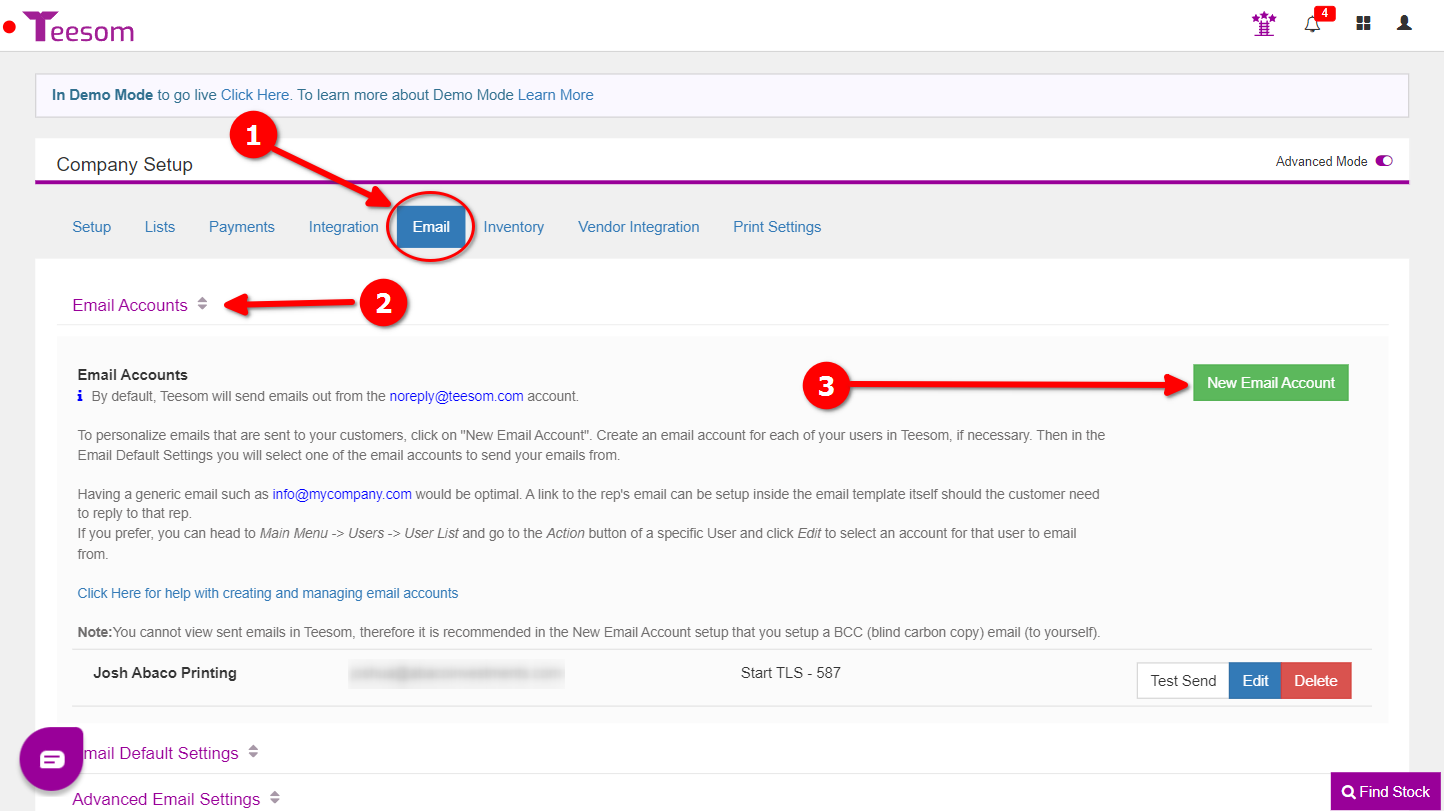Click the Find Stock button
Screen dimensions: 1444x811
click(x=1386, y=792)
